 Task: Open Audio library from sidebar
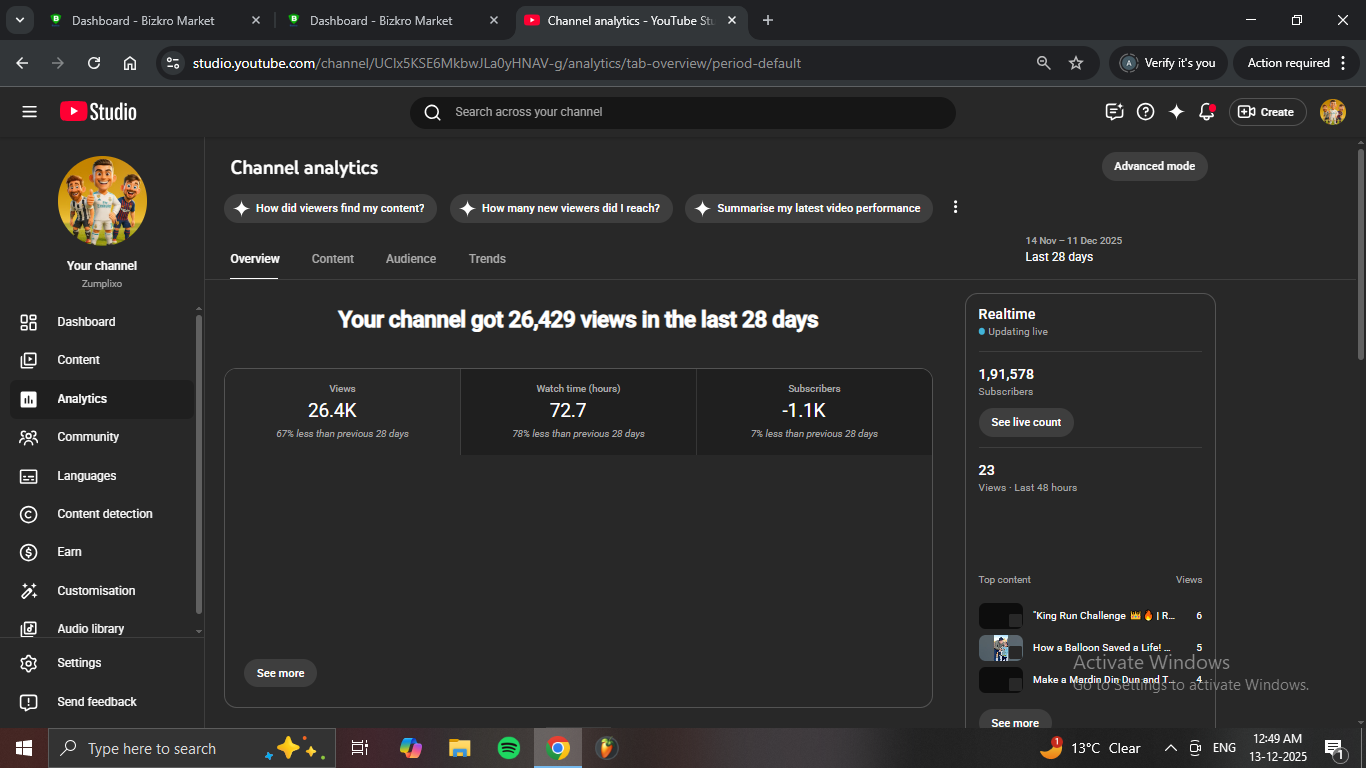(x=90, y=629)
